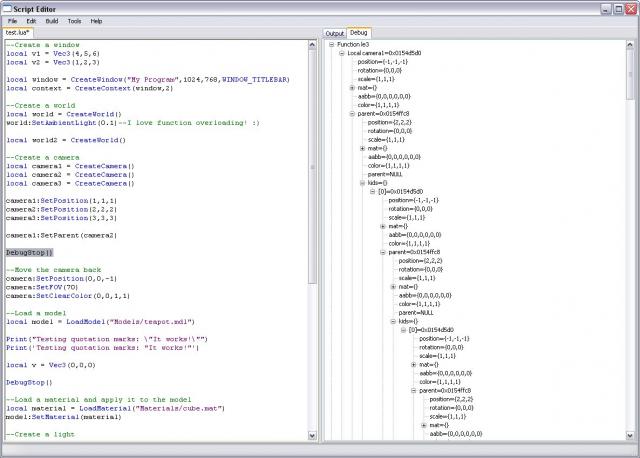This screenshot has height=458, width=640.
Task: Click the Debug panel vertical scrollbar thumb
Action: click(630, 75)
